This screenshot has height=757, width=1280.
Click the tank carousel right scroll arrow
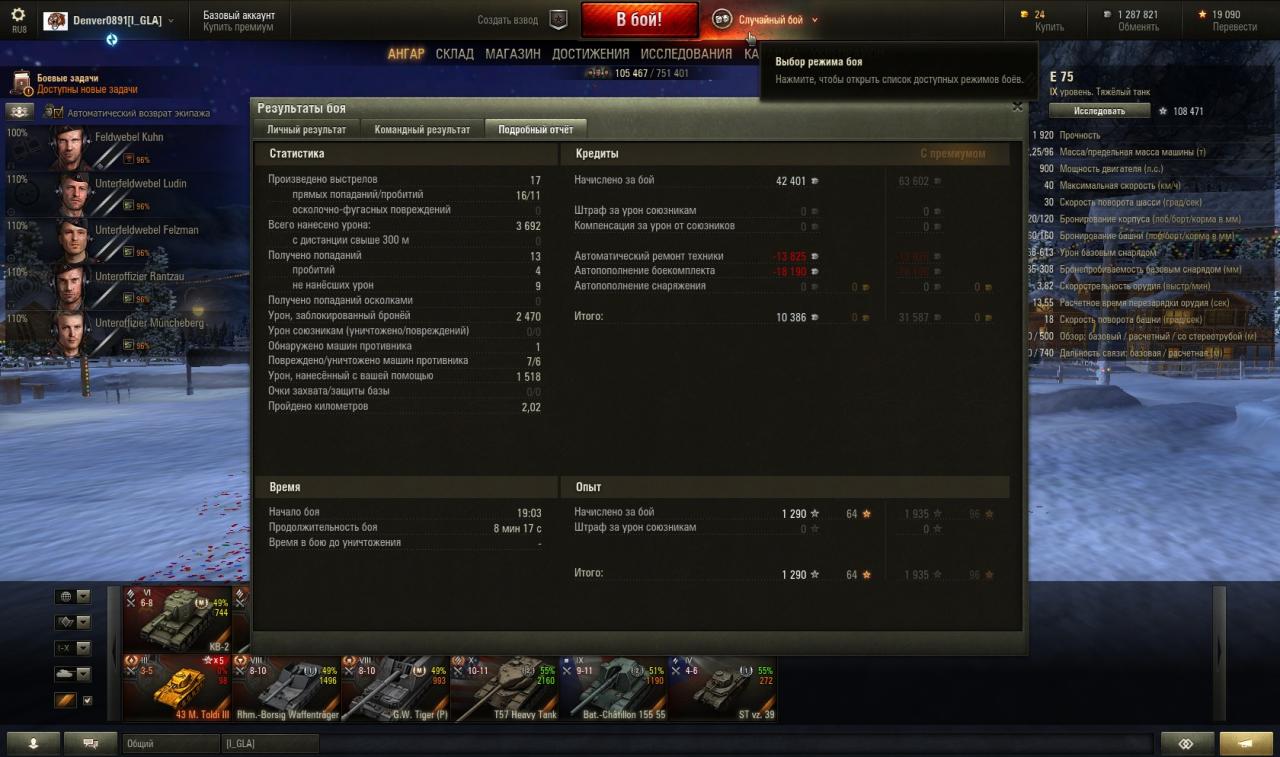pyautogui.click(x=1219, y=652)
